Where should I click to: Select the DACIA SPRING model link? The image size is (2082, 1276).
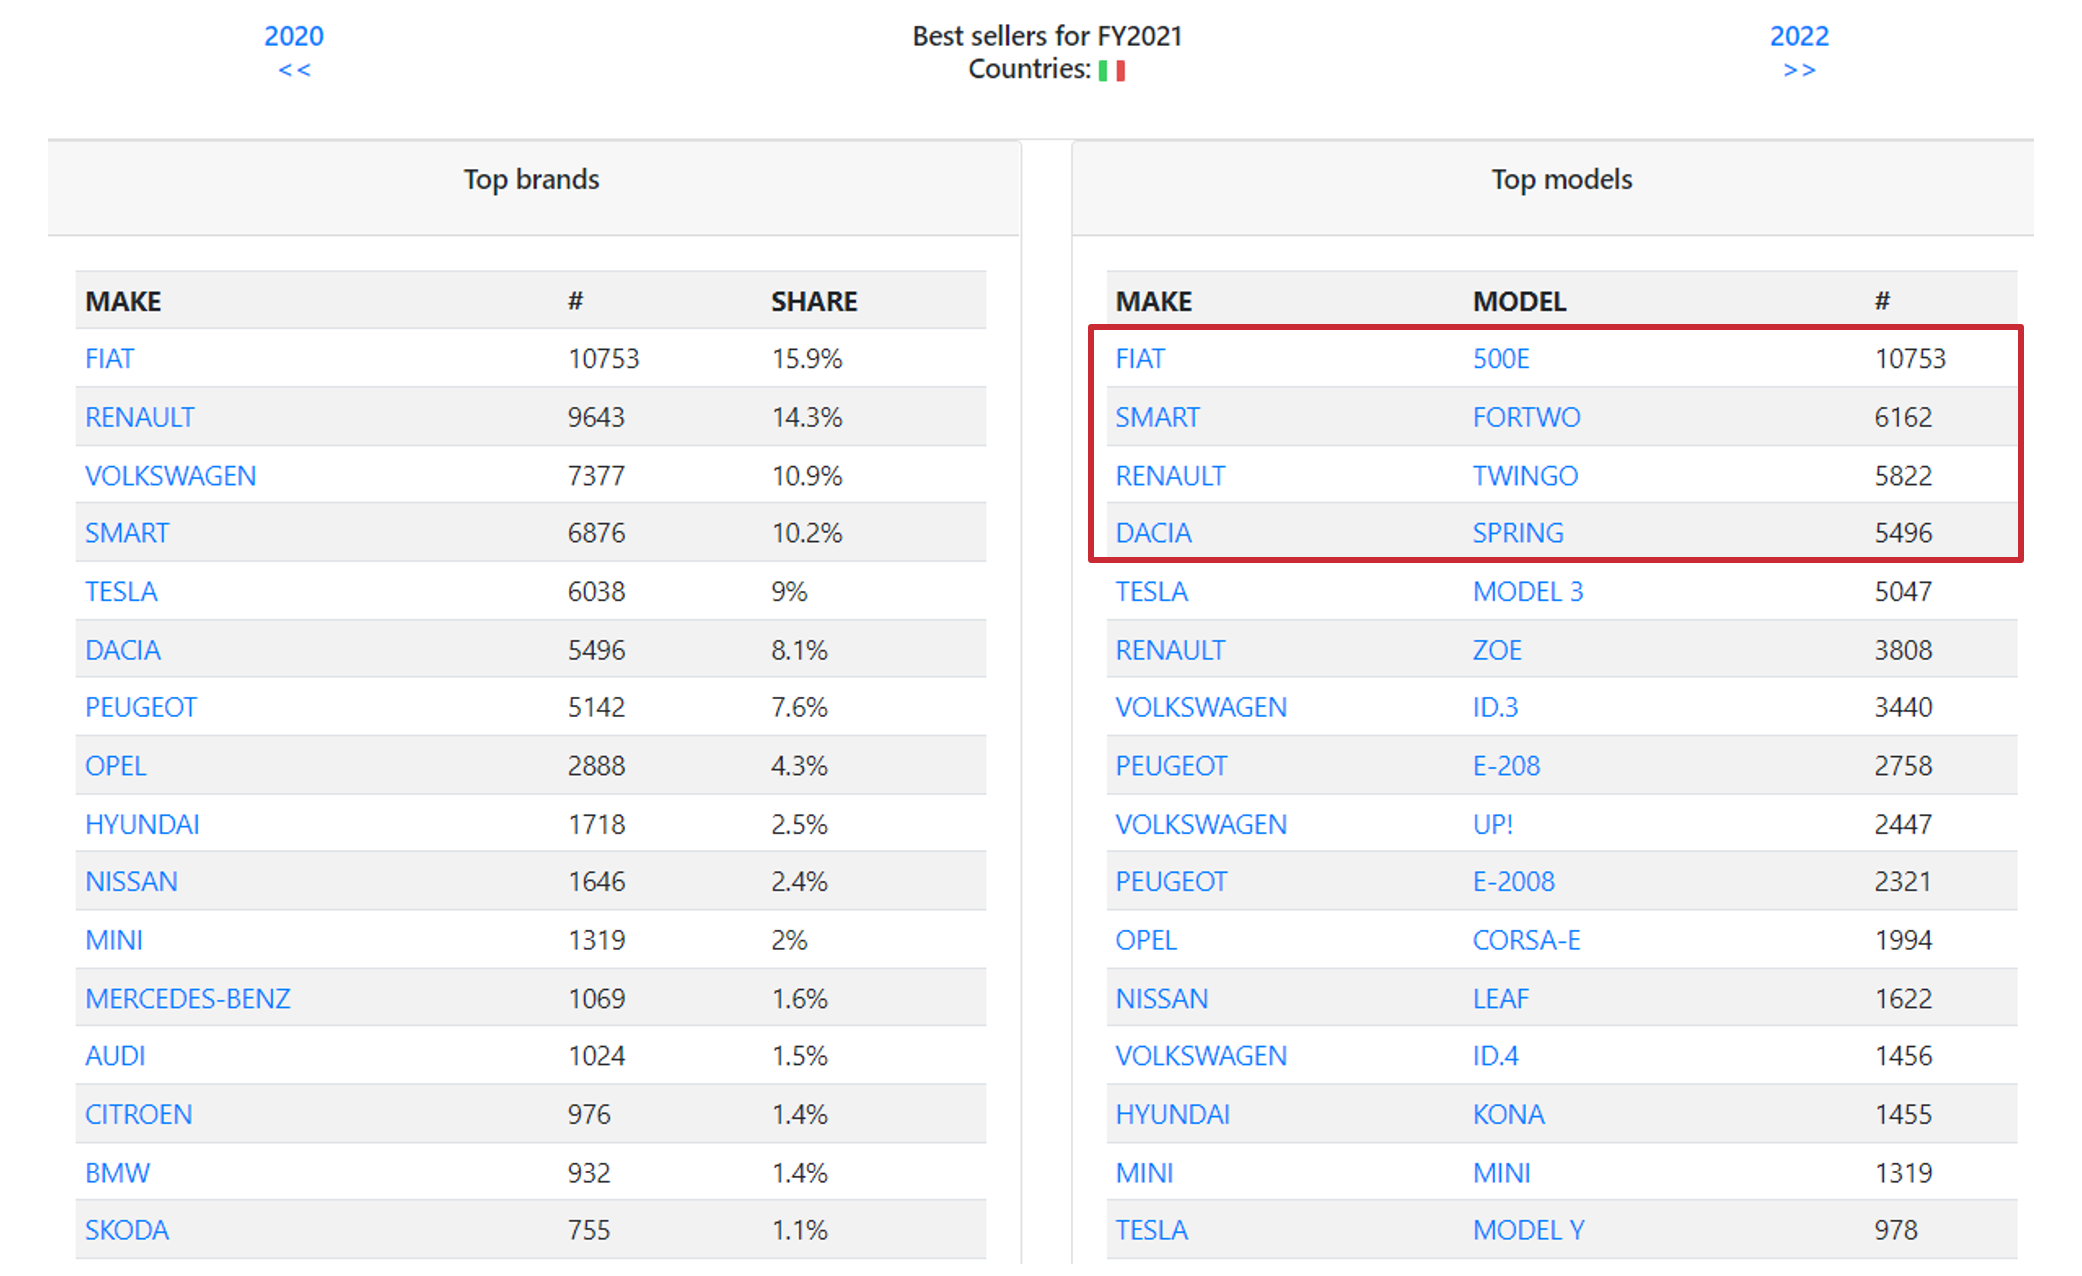point(1517,533)
